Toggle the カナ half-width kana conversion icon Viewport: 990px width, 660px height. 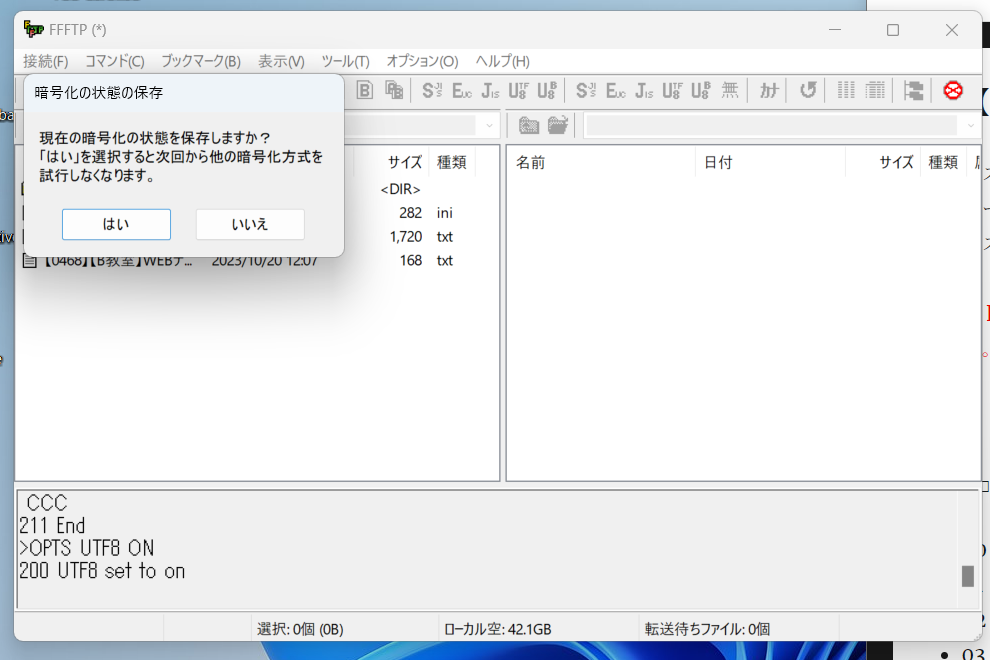pyautogui.click(x=769, y=90)
